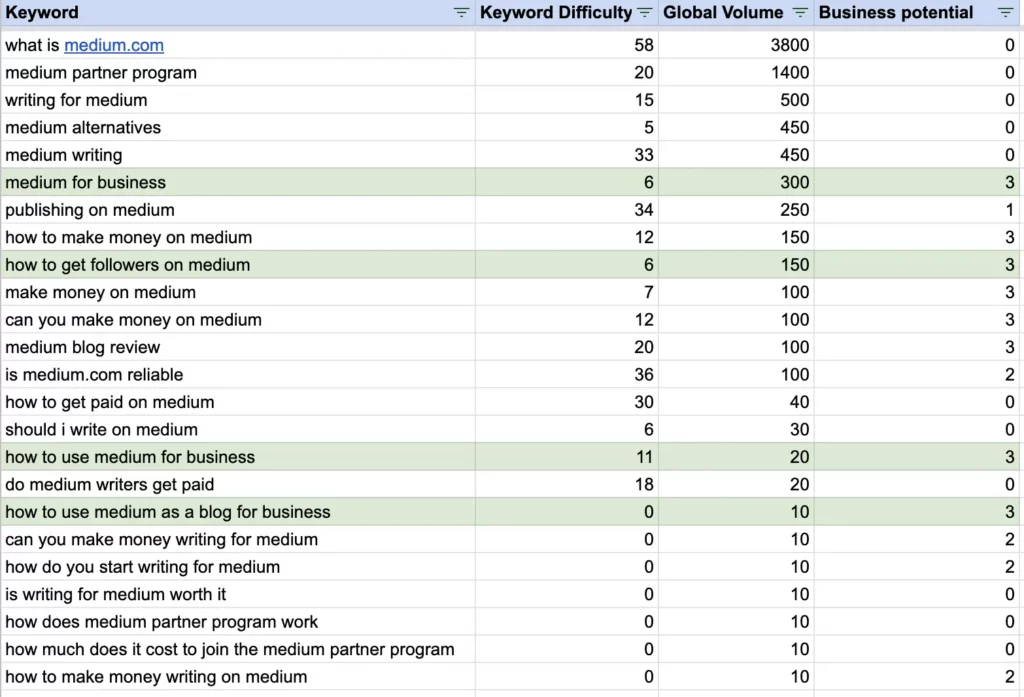Screen dimensions: 1024x697
Task: Select the Global Volume header cell
Action: [723, 13]
